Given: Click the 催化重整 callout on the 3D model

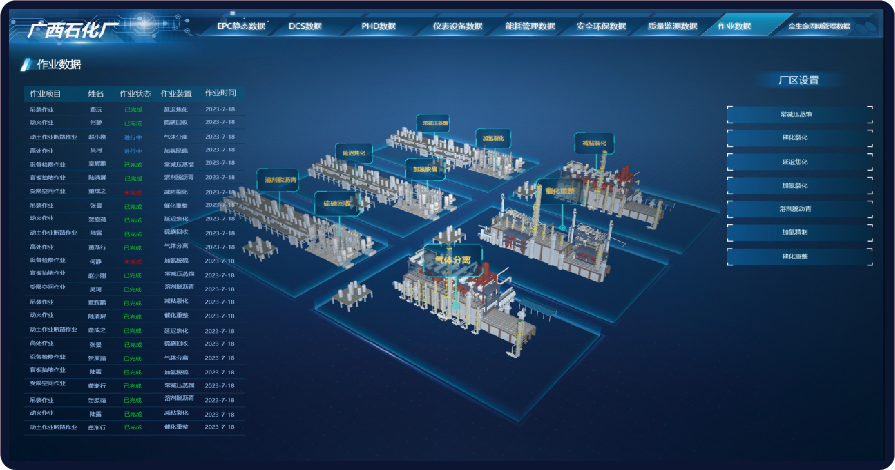Looking at the screenshot, I should click(559, 189).
